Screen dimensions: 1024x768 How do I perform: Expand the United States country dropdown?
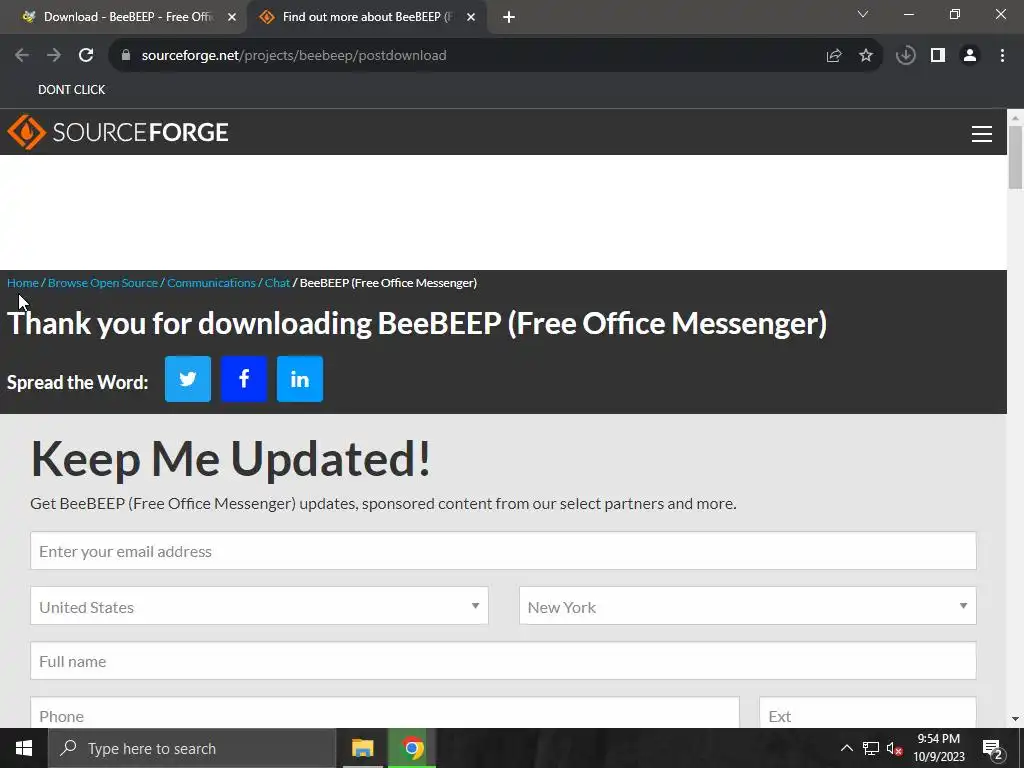(259, 606)
